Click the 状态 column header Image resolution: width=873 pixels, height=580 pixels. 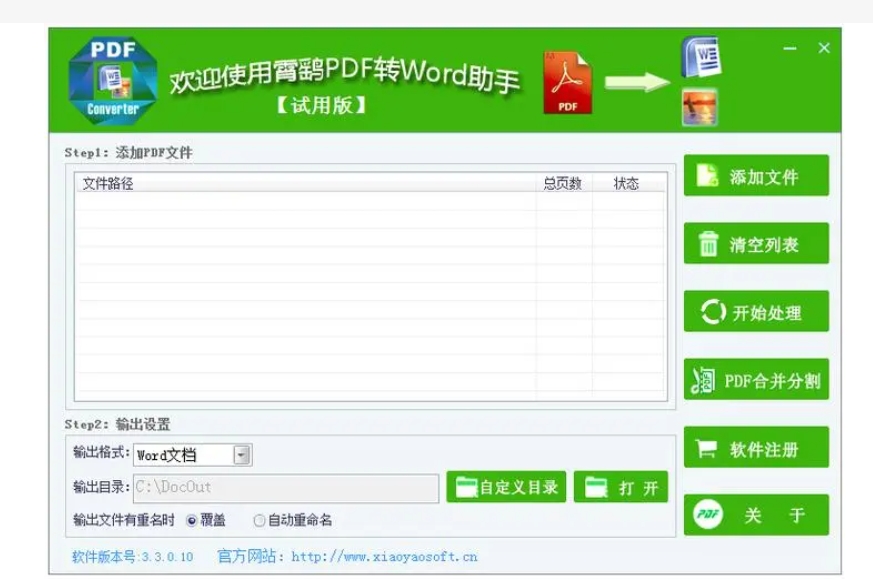(x=626, y=183)
